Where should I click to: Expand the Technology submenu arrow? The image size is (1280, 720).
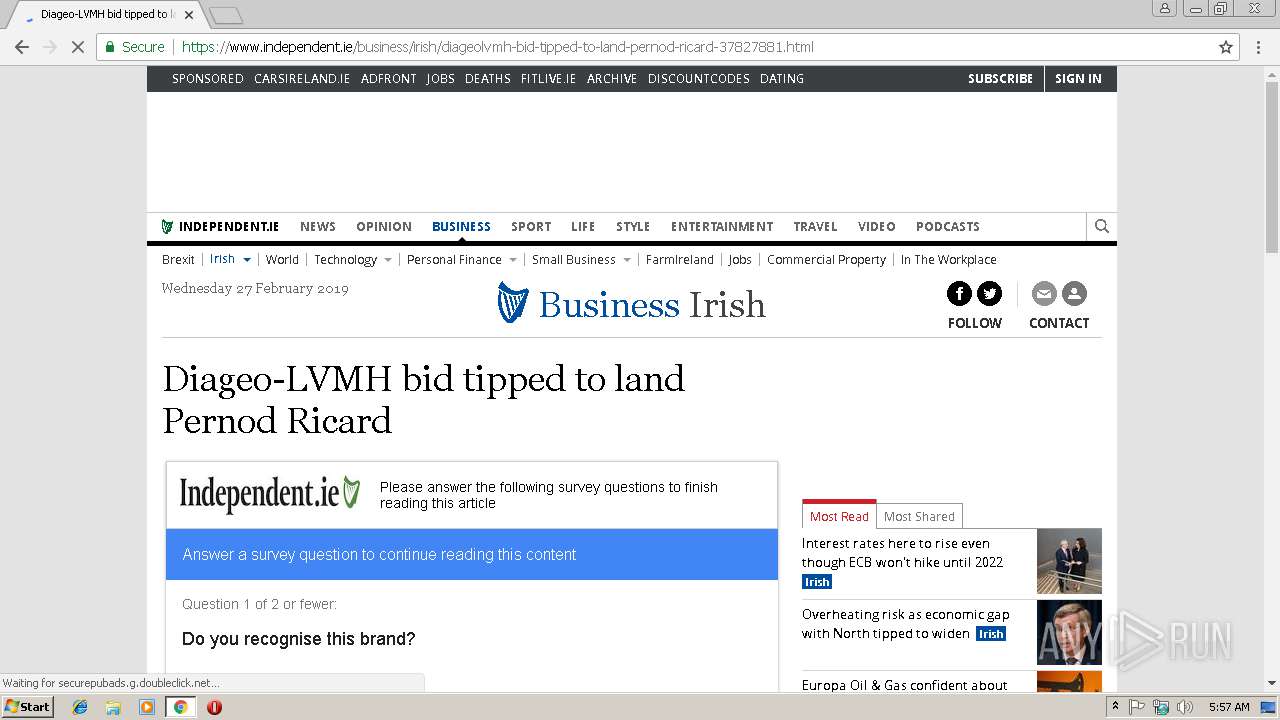click(x=388, y=260)
